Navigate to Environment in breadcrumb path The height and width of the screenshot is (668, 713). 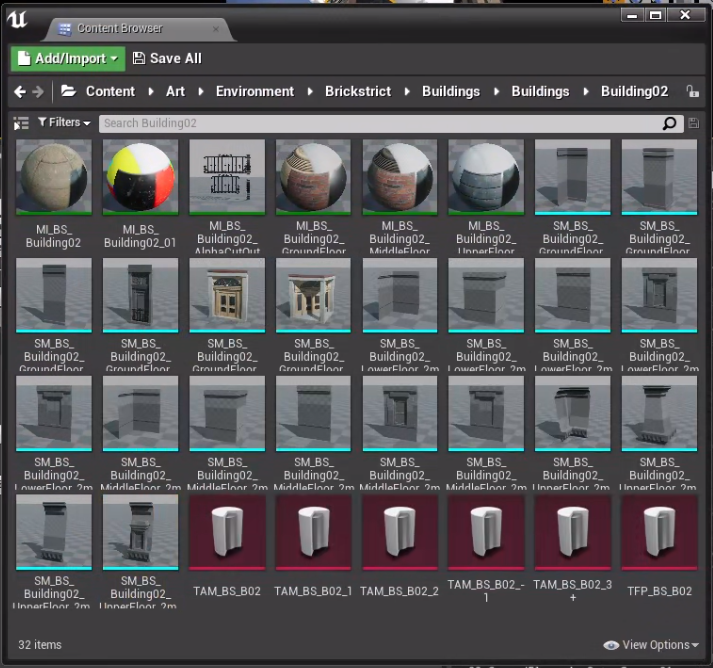pyautogui.click(x=255, y=91)
